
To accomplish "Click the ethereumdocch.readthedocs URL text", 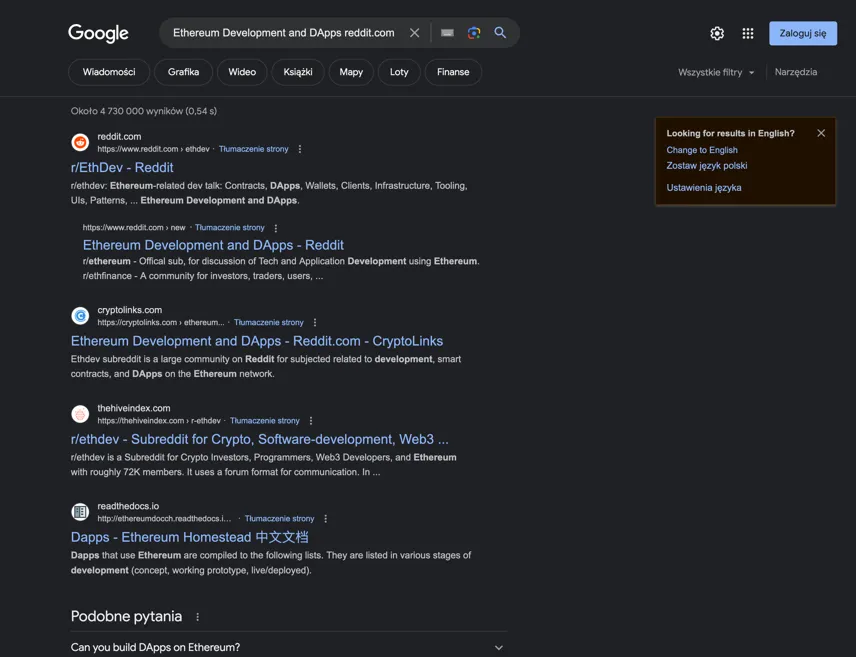I will [164, 519].
